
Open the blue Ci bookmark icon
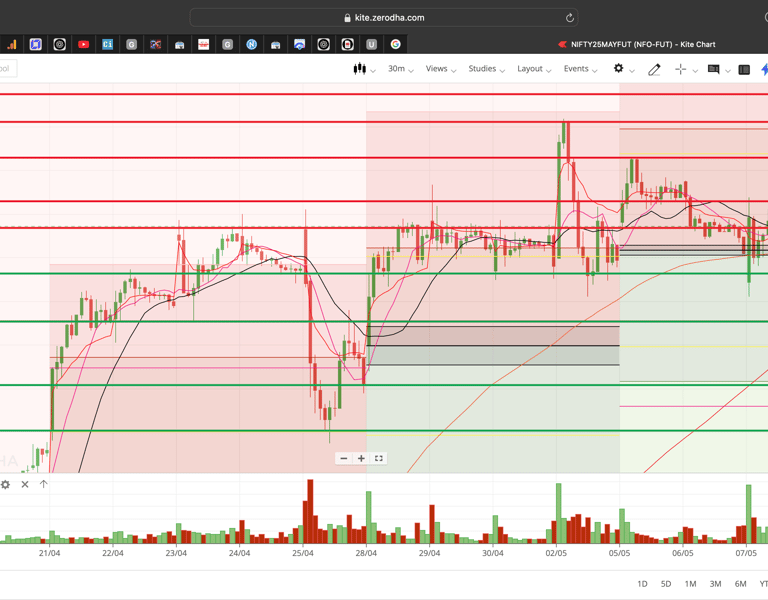(107, 45)
